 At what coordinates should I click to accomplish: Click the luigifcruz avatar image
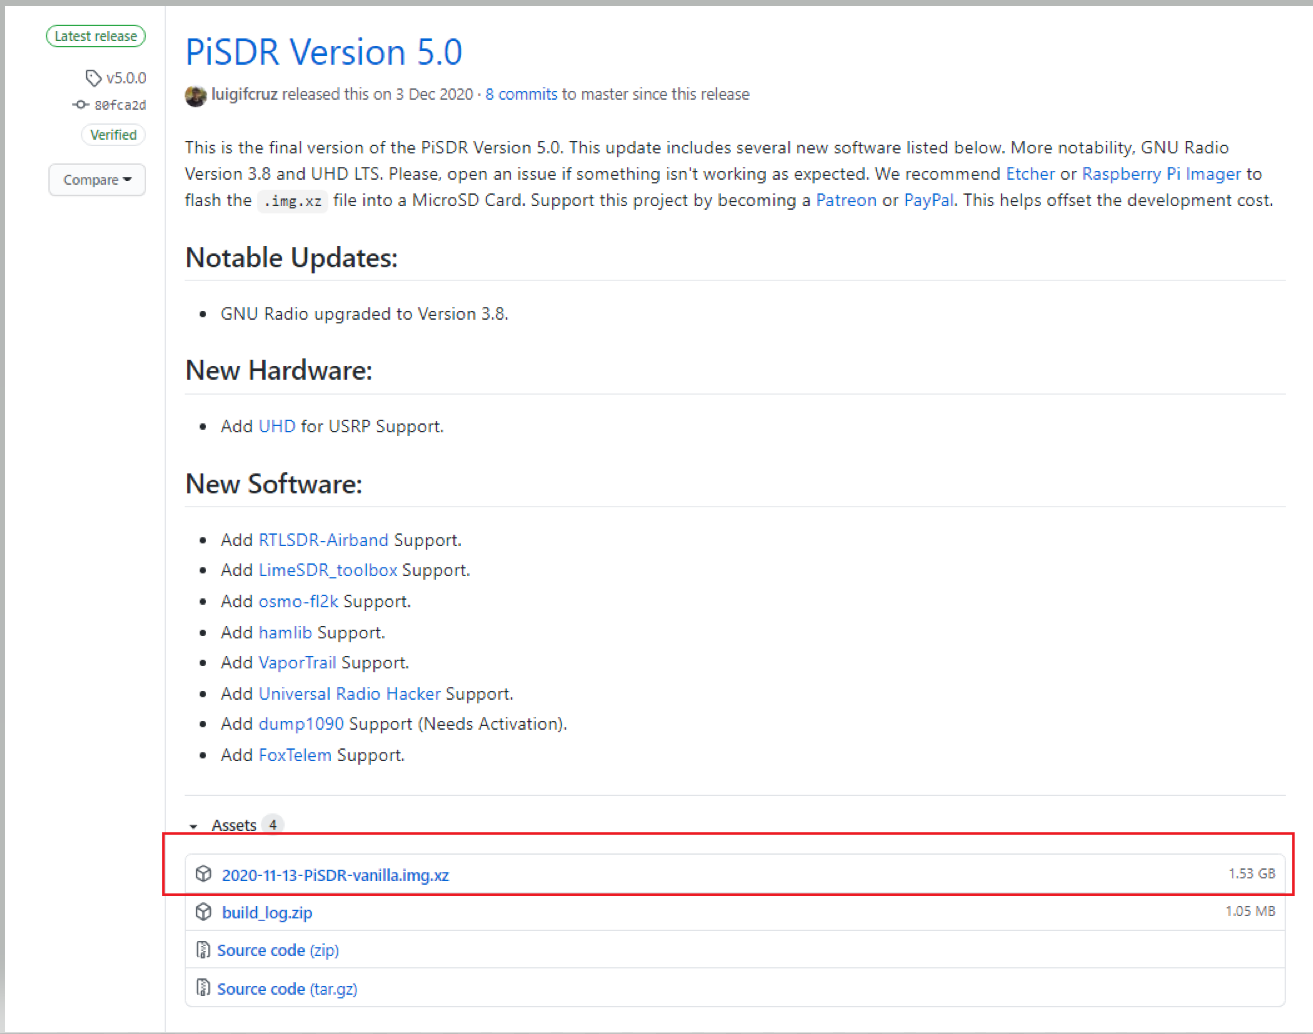tap(196, 95)
